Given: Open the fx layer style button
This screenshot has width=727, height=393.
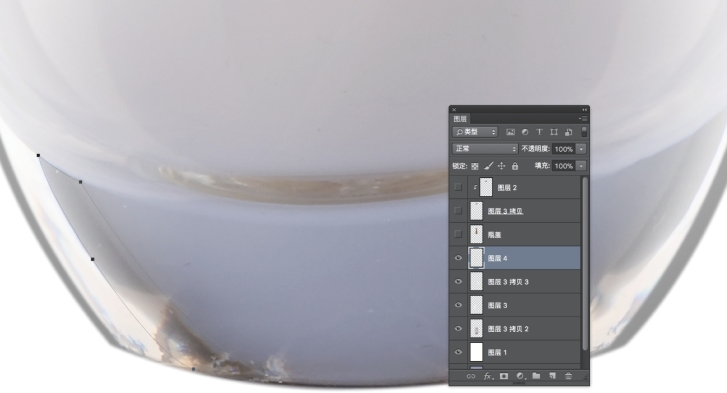Looking at the screenshot, I should (488, 376).
